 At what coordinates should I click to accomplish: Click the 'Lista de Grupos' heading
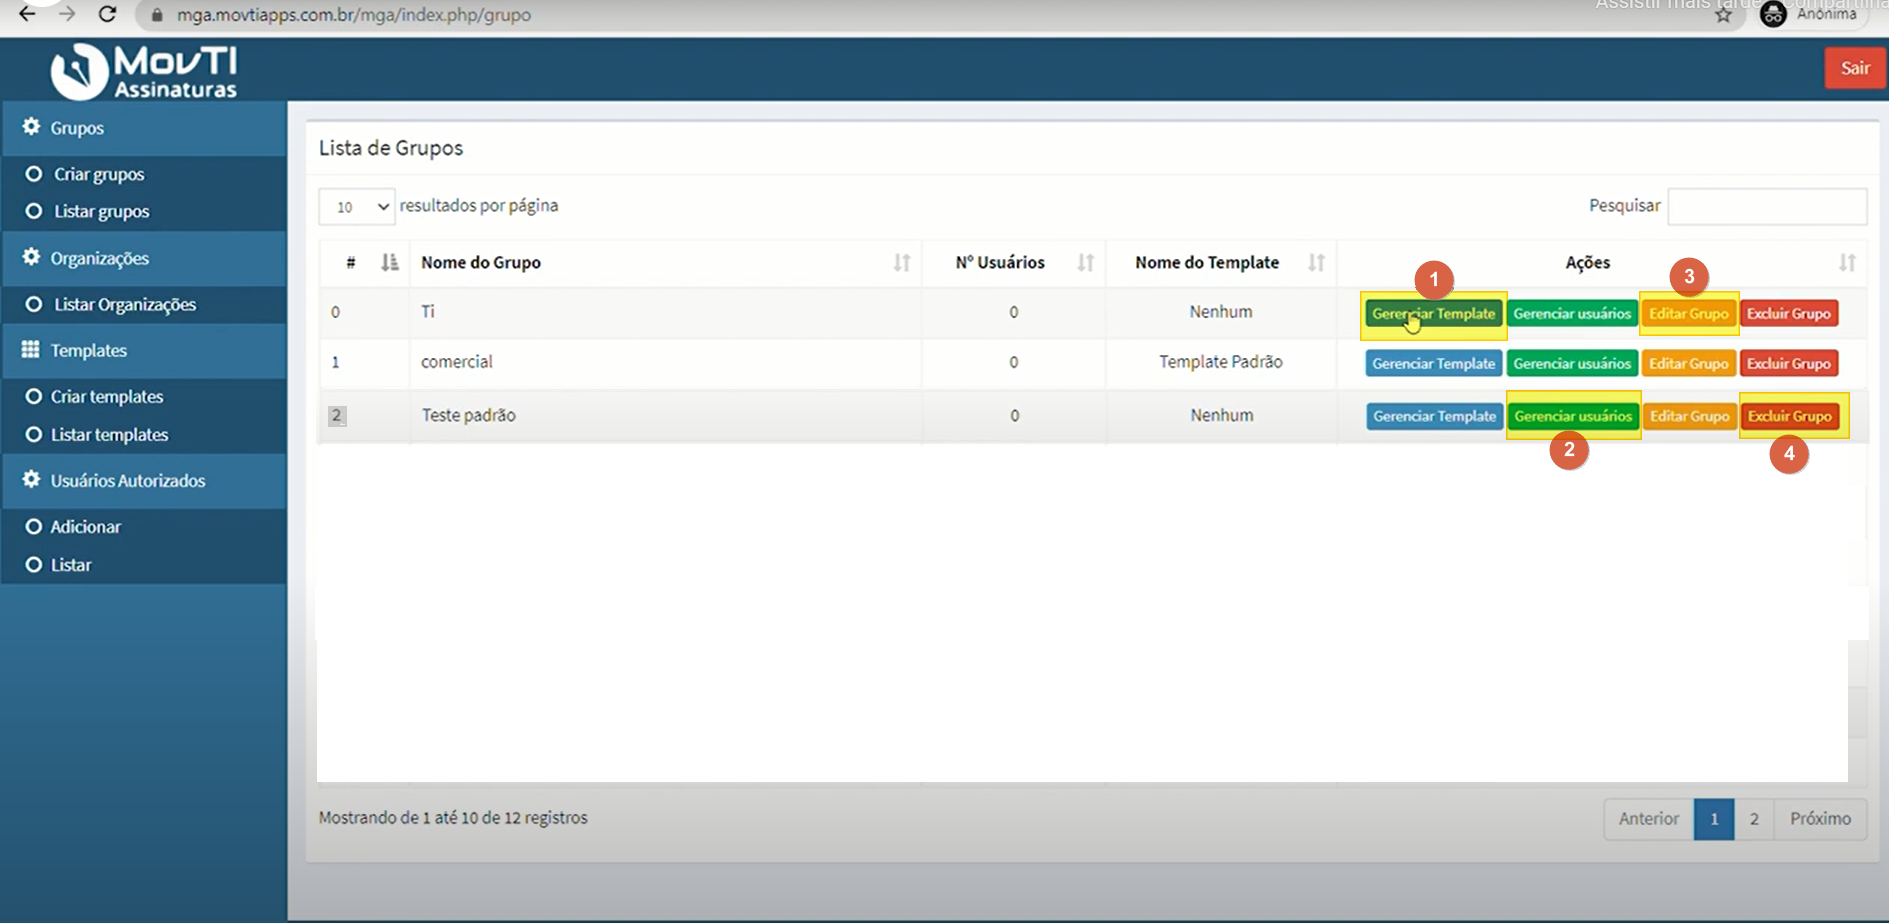click(391, 148)
